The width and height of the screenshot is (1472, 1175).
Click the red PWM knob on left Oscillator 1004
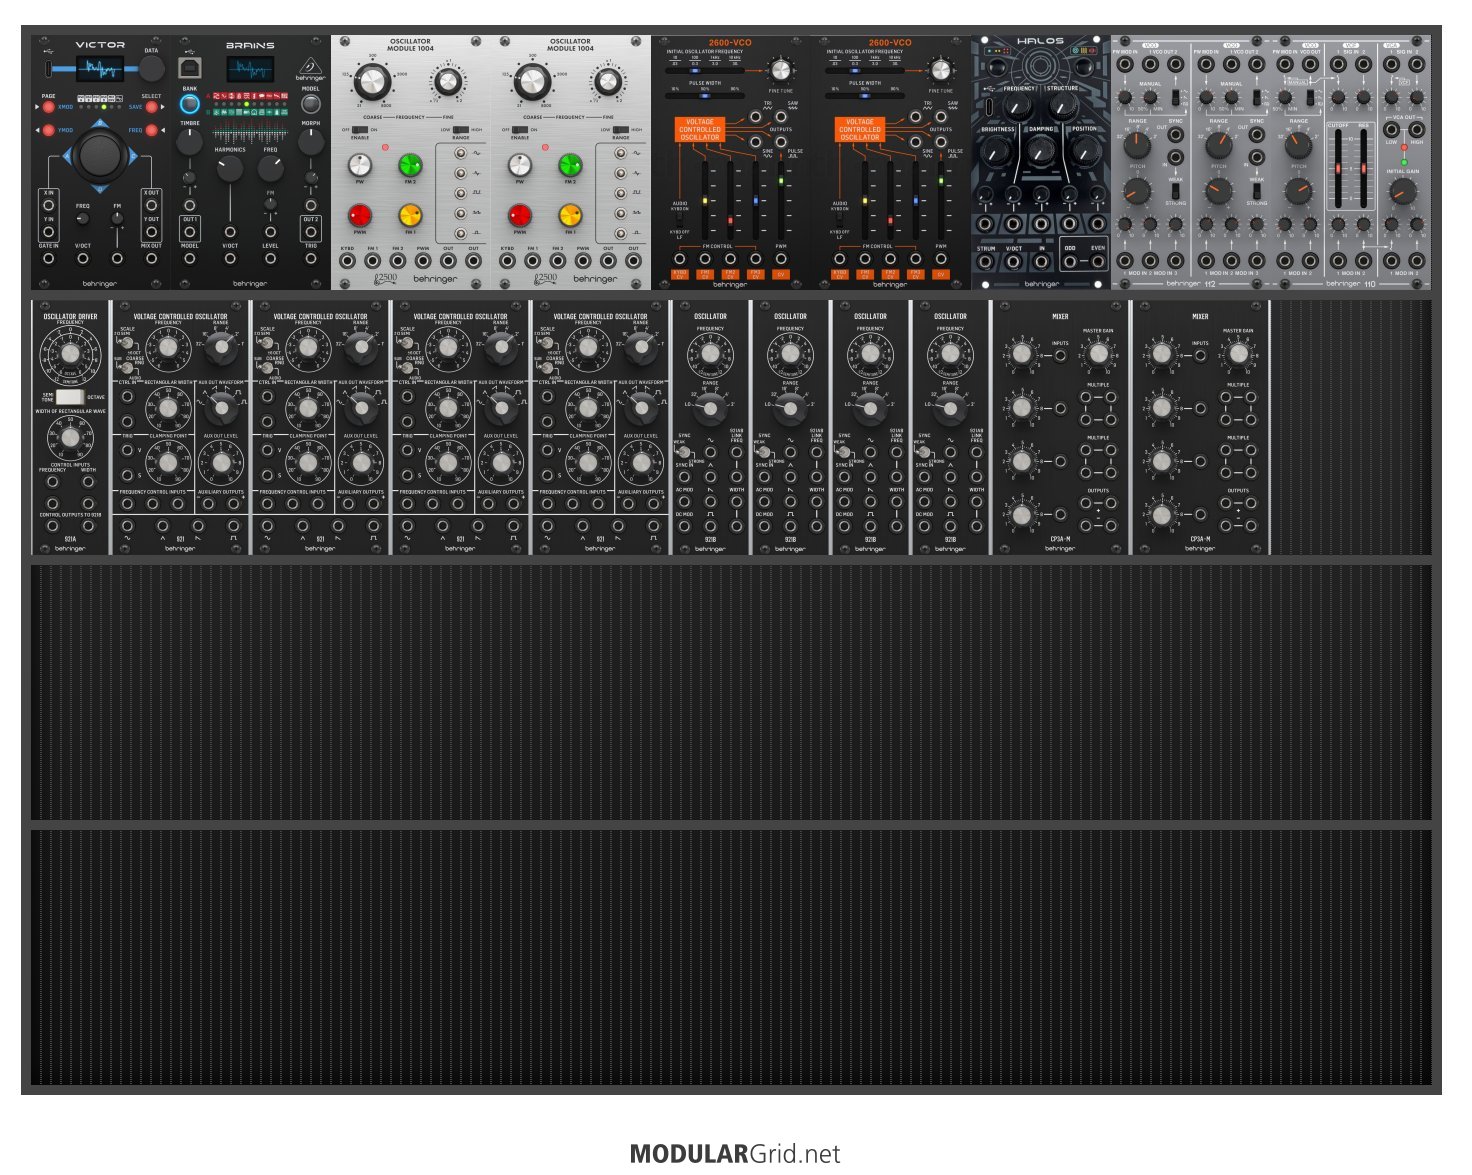pyautogui.click(x=360, y=215)
